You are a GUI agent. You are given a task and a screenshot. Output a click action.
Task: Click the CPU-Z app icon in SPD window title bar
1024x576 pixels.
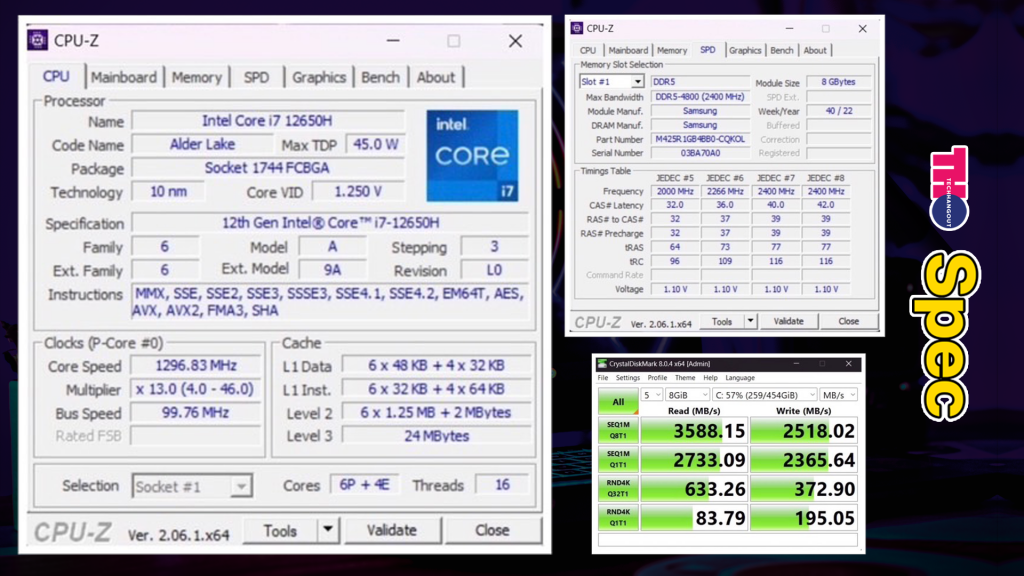(x=577, y=28)
